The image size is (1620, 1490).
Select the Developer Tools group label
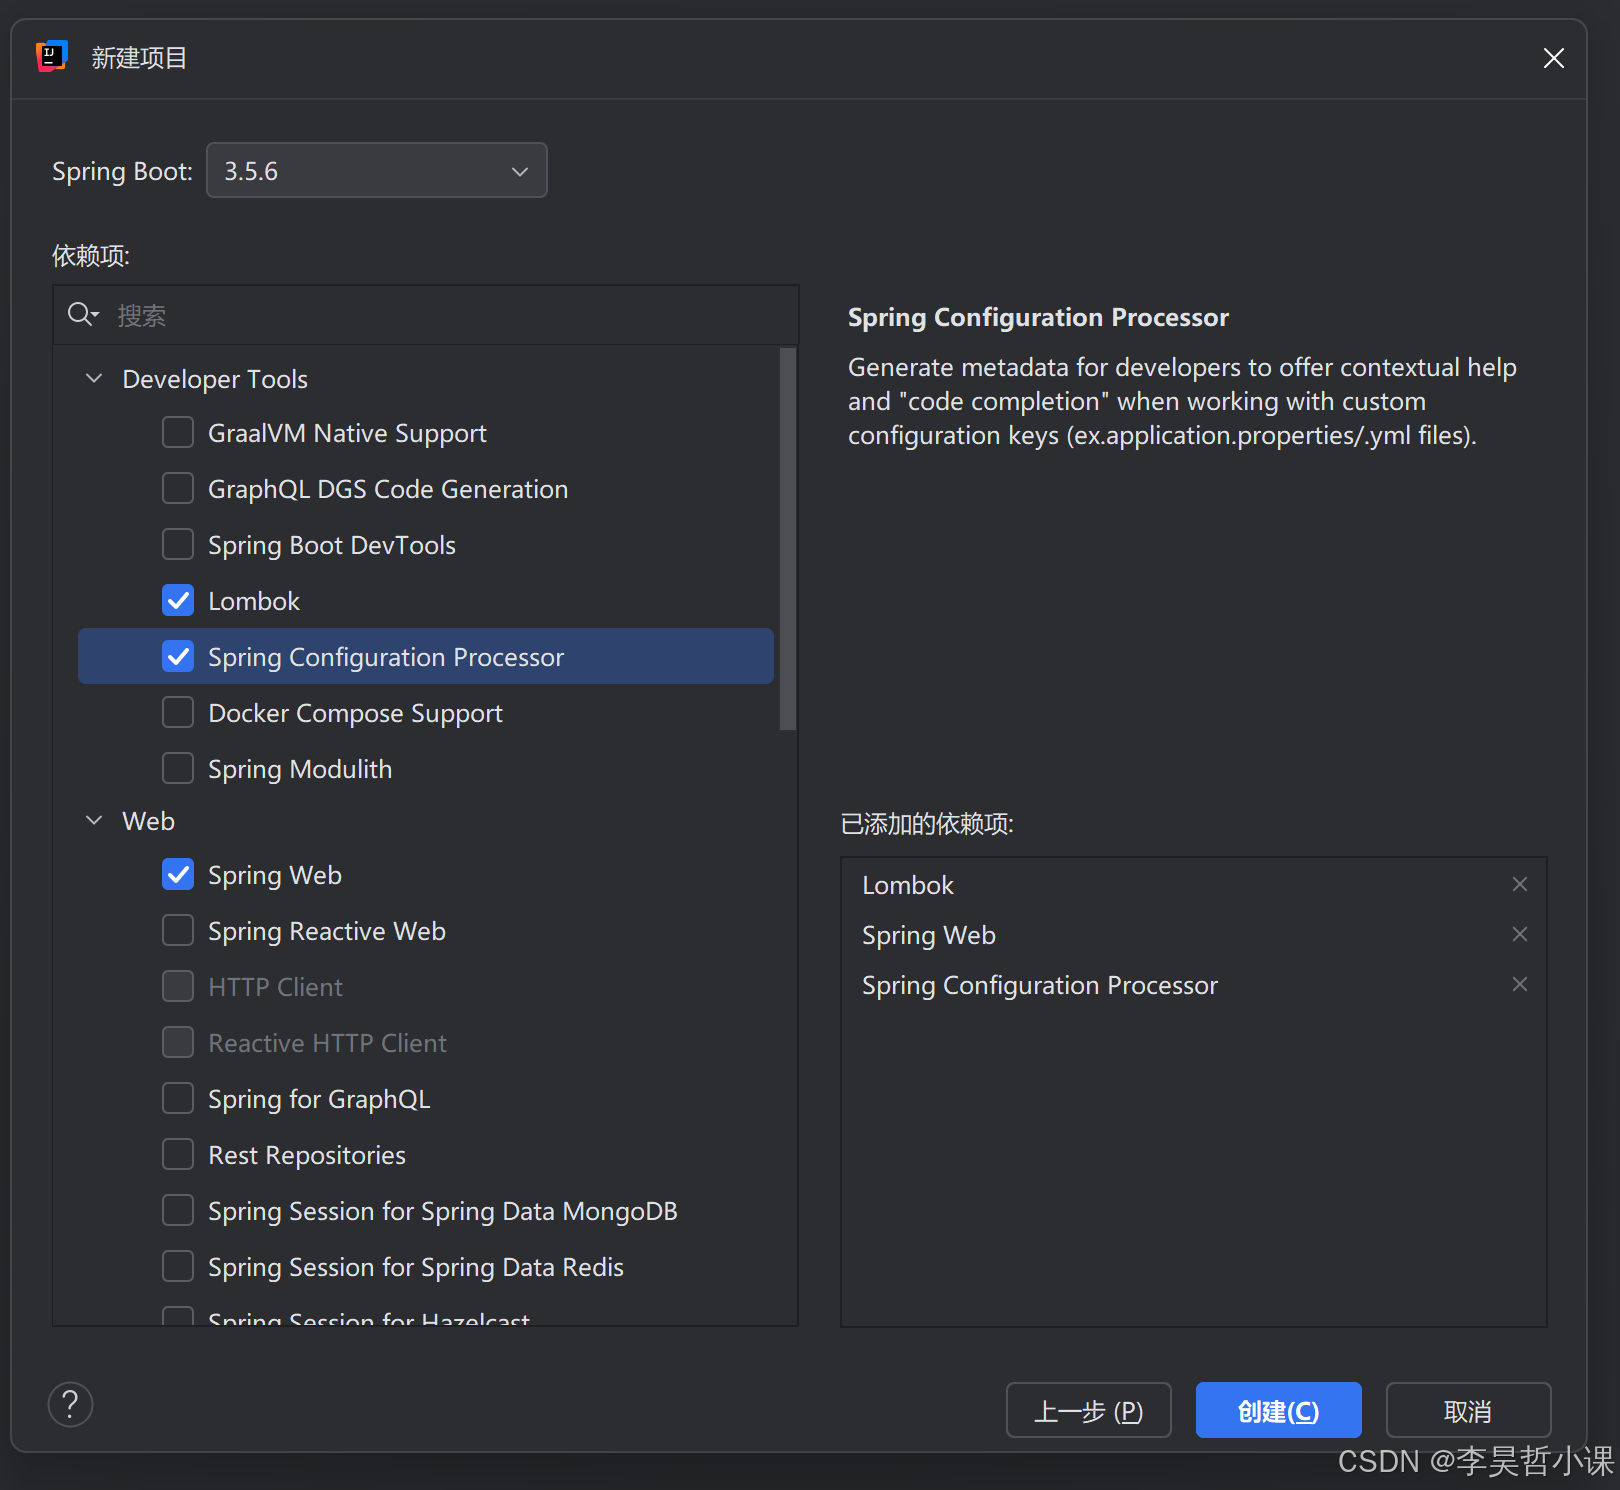point(215,379)
